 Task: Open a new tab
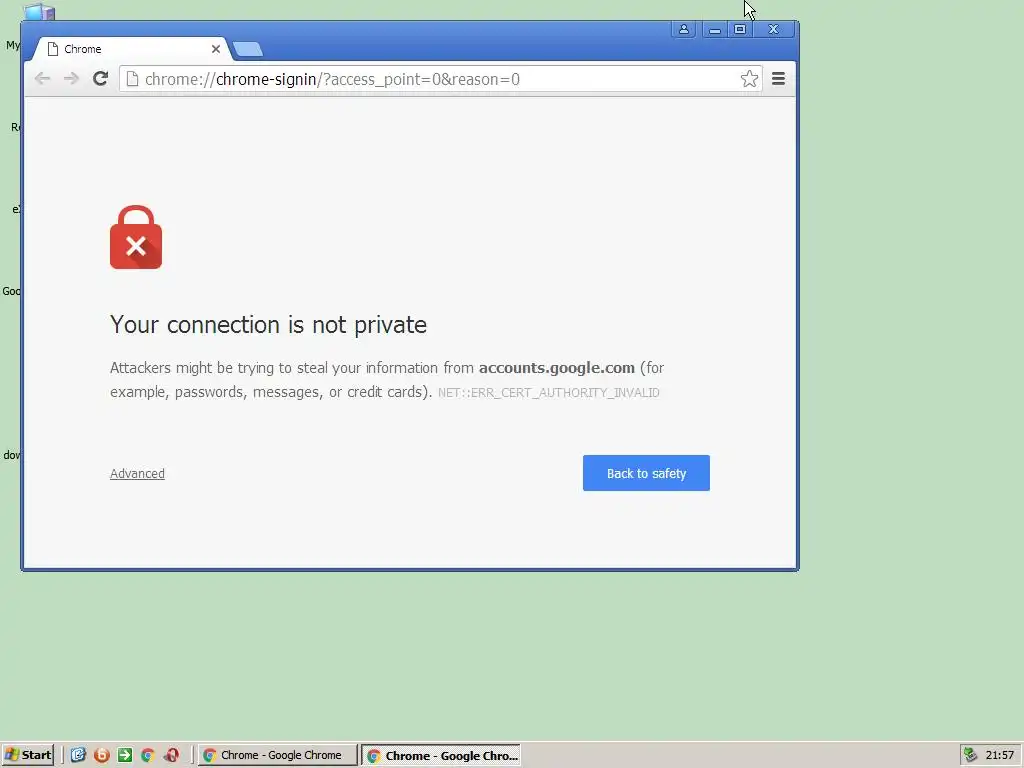click(x=248, y=49)
